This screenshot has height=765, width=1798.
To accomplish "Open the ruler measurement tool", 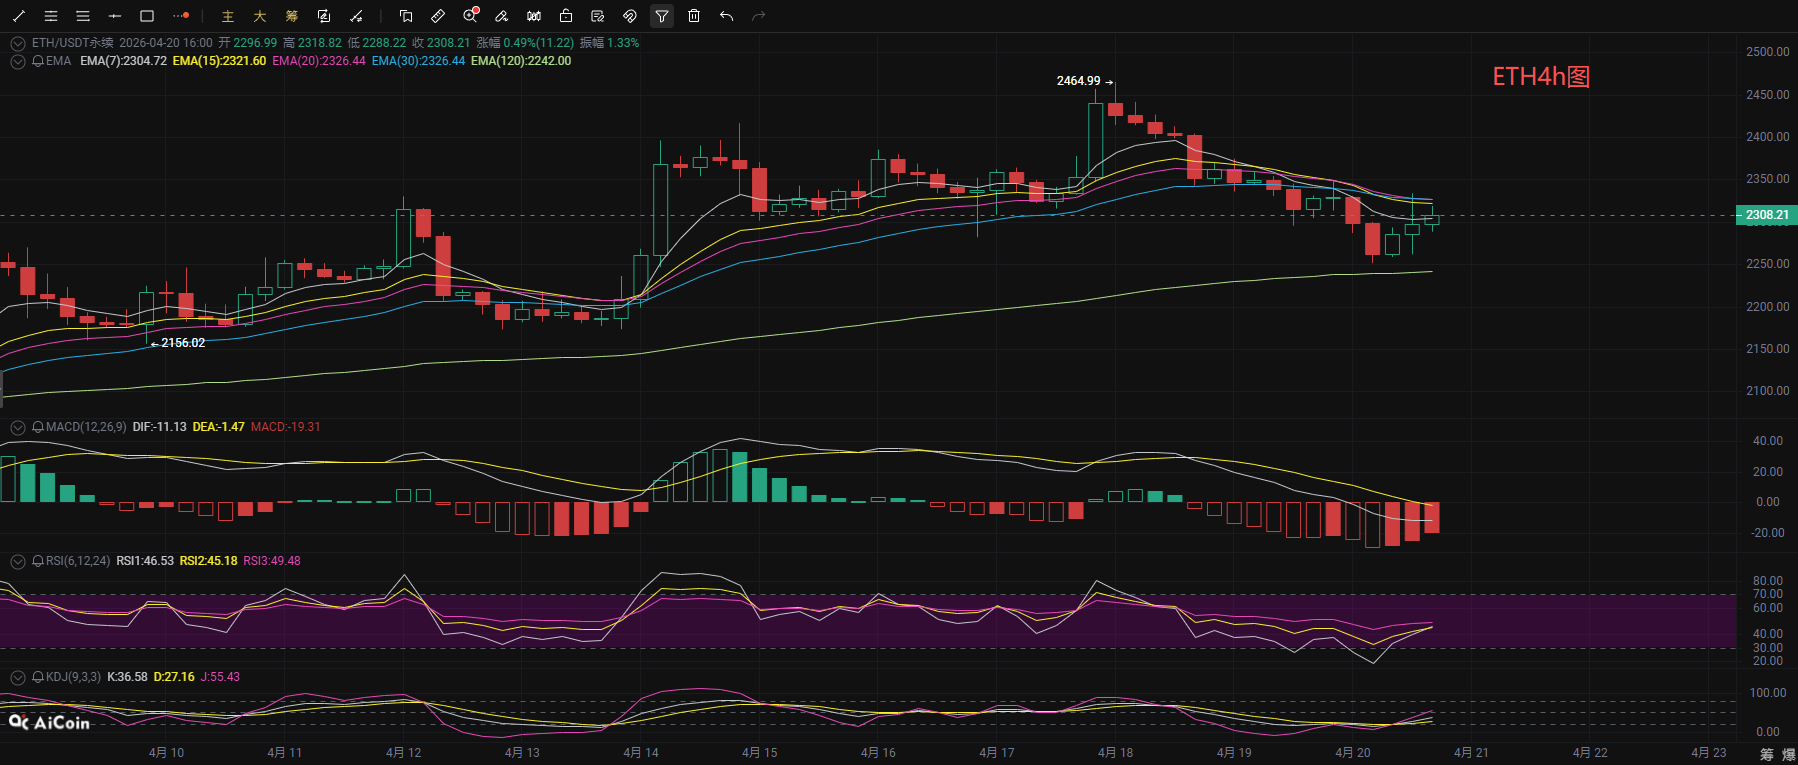I will [x=438, y=16].
